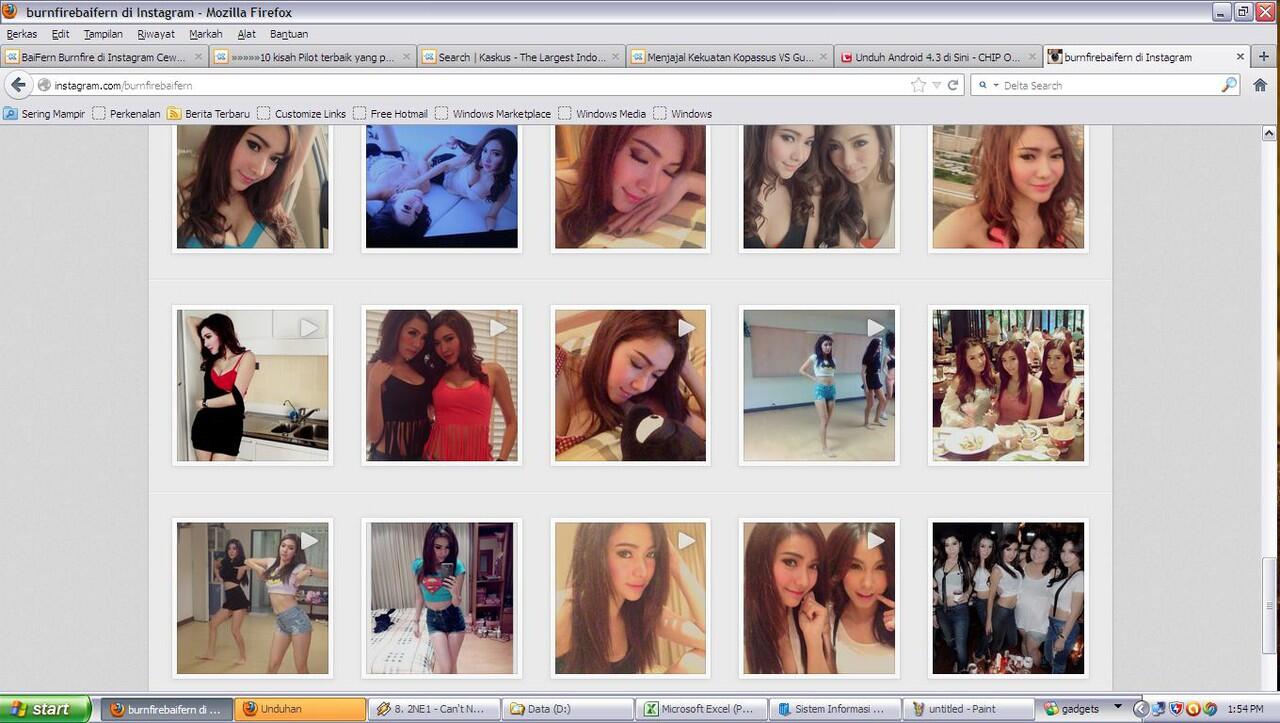Viewport: 1280px width, 723px height.
Task: Open the Riwayat menu
Action: [156, 34]
